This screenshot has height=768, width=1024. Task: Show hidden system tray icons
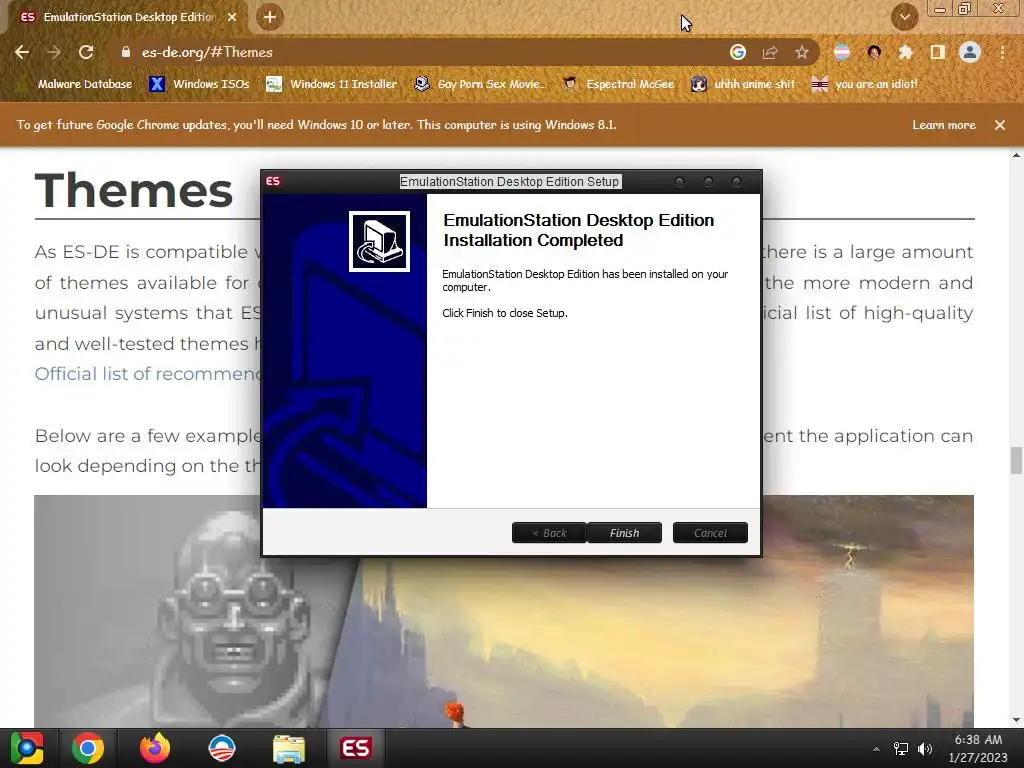point(876,749)
